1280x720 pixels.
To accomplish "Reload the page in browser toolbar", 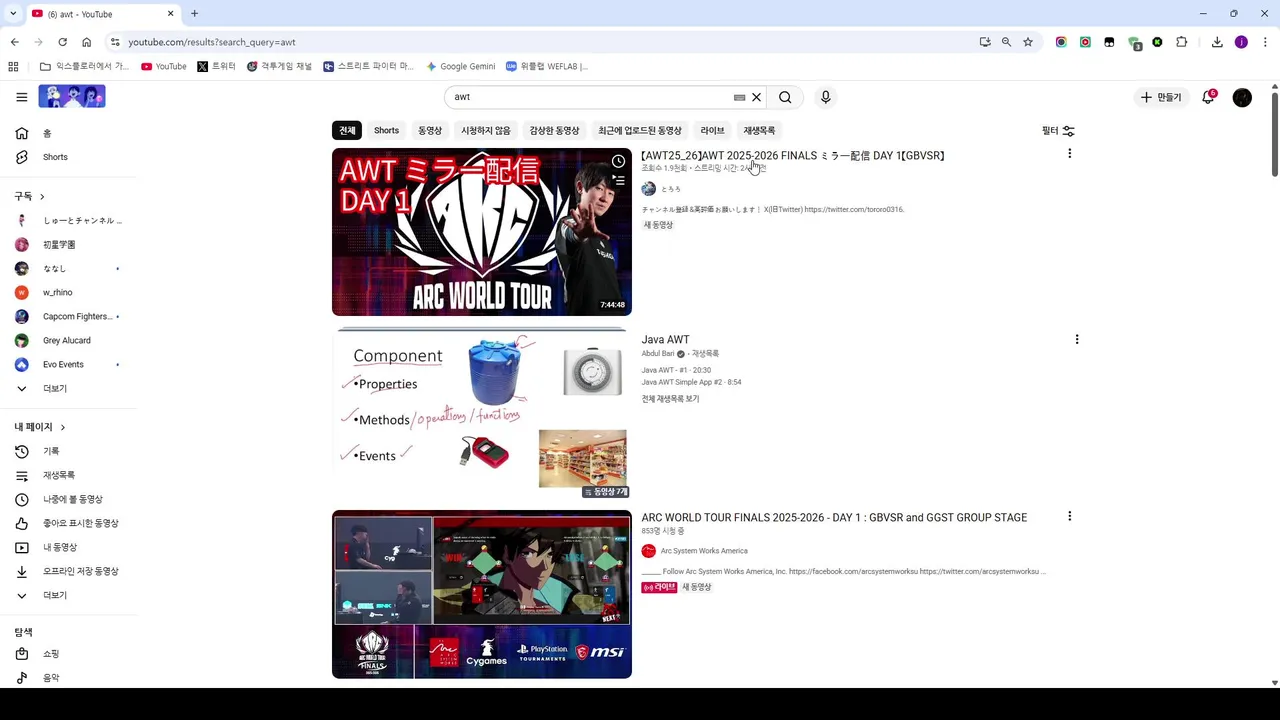I will click(x=62, y=42).
